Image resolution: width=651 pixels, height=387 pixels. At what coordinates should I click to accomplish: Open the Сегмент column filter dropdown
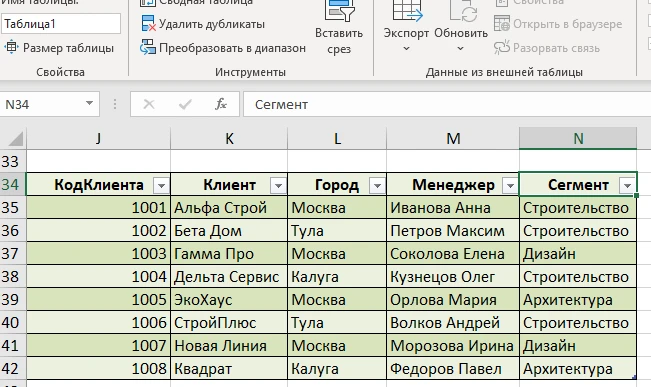pos(627,186)
